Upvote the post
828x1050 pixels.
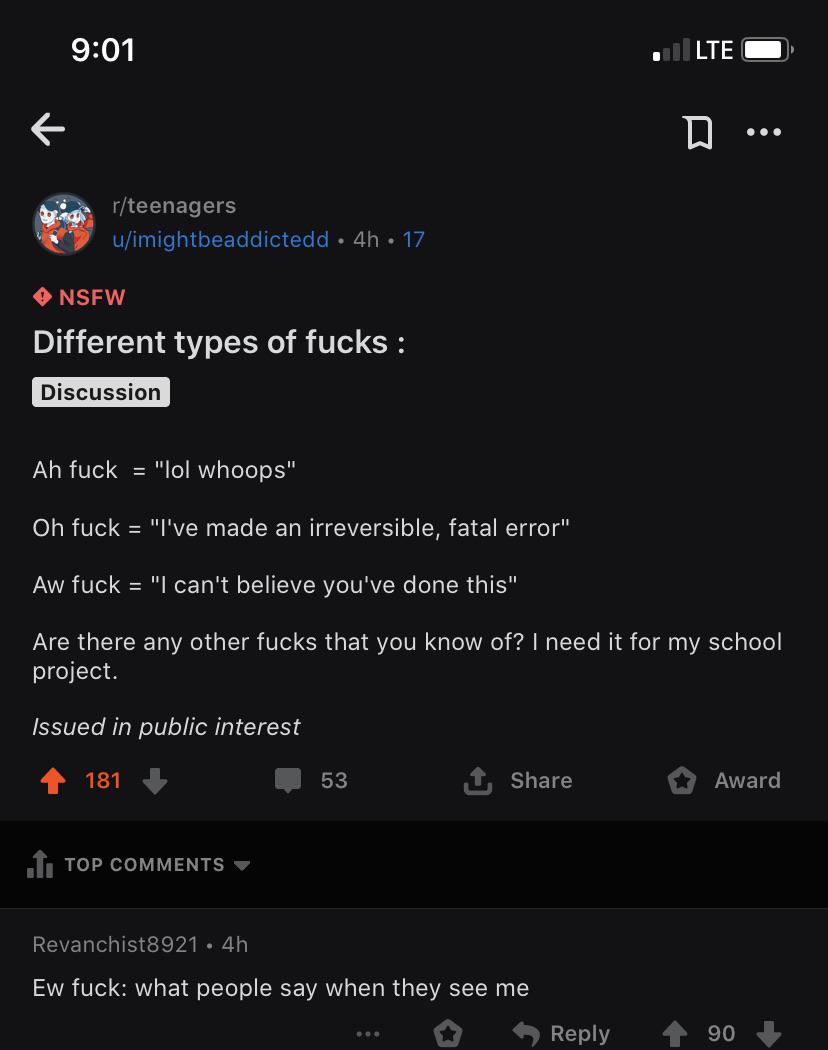pyautogui.click(x=51, y=780)
